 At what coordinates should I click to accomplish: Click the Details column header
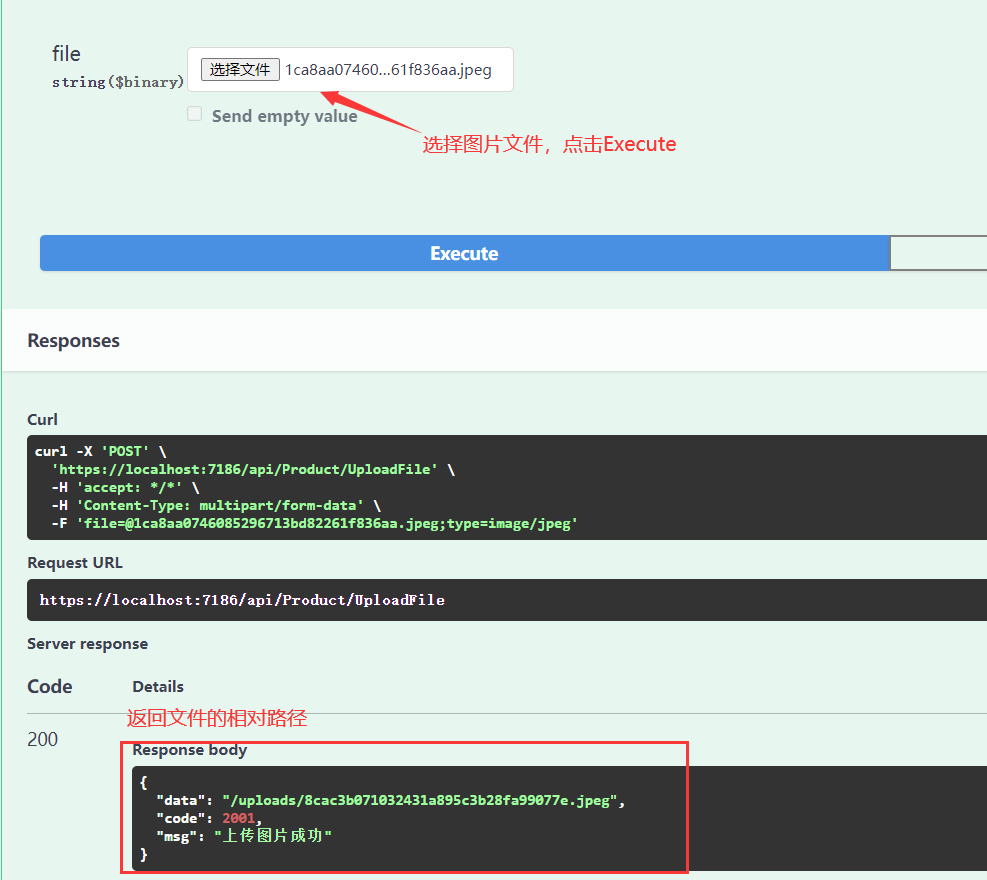click(158, 687)
